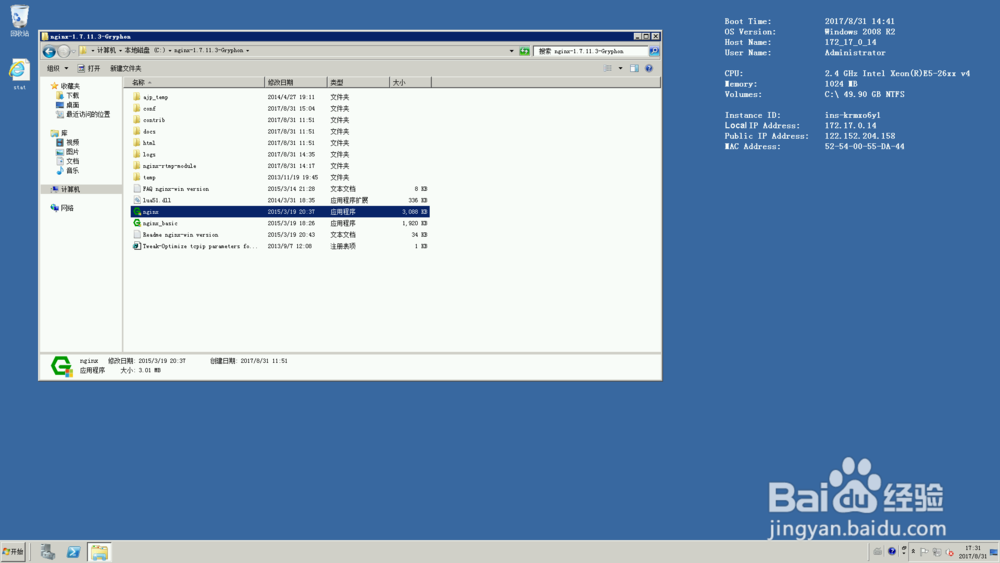Image resolution: width=1000 pixels, height=563 pixels.
Task: Expand the address bar history dropdown
Action: (511, 51)
